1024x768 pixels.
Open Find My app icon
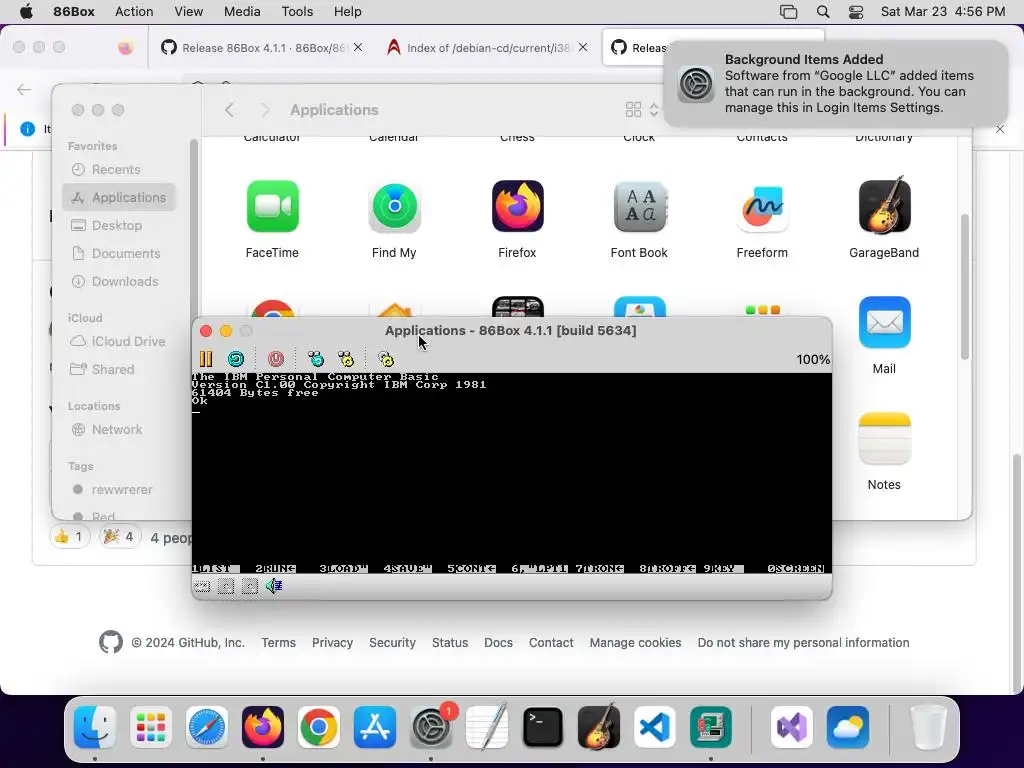[x=394, y=206]
